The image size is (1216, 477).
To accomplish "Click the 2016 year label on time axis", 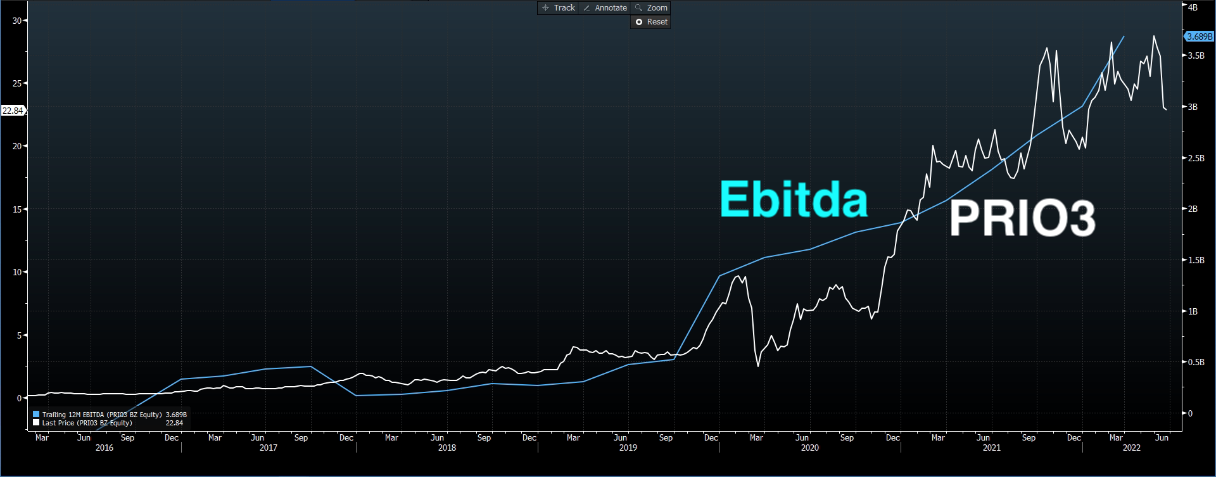I will [x=103, y=448].
